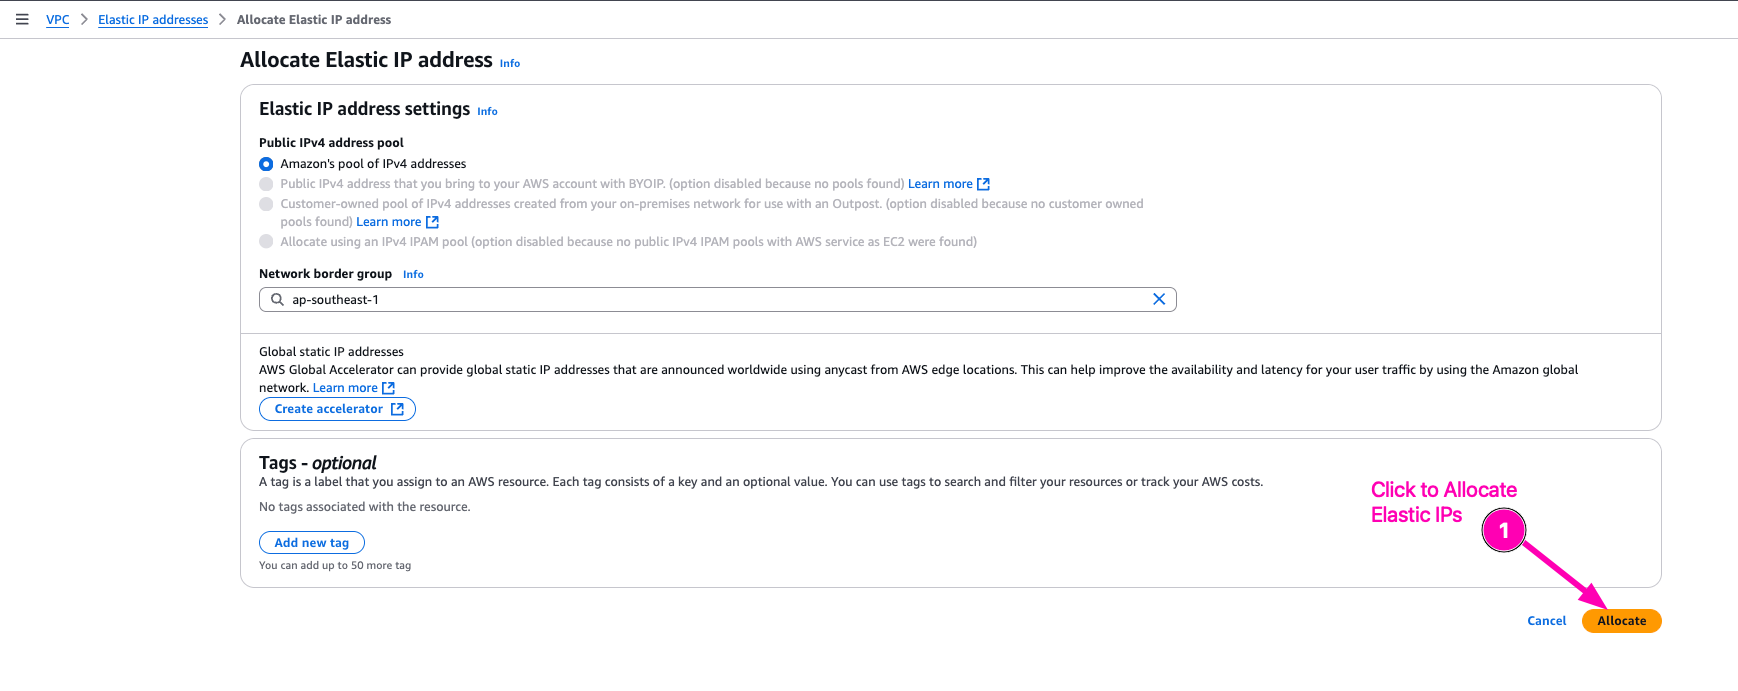Image resolution: width=1738 pixels, height=691 pixels.
Task: Click the search icon in Network border group
Action: coord(277,299)
